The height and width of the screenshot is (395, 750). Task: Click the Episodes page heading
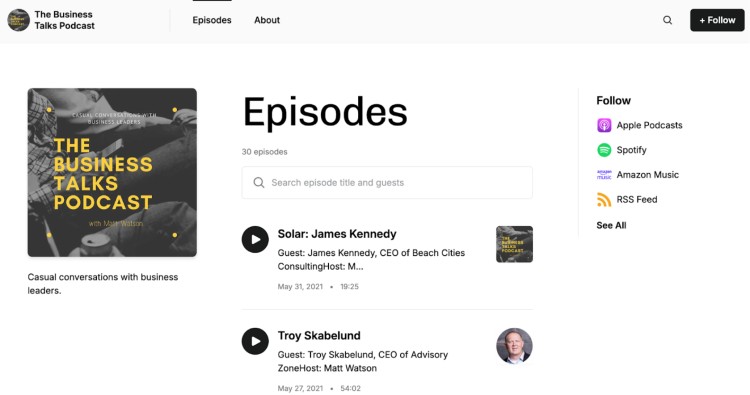pyautogui.click(x=325, y=112)
